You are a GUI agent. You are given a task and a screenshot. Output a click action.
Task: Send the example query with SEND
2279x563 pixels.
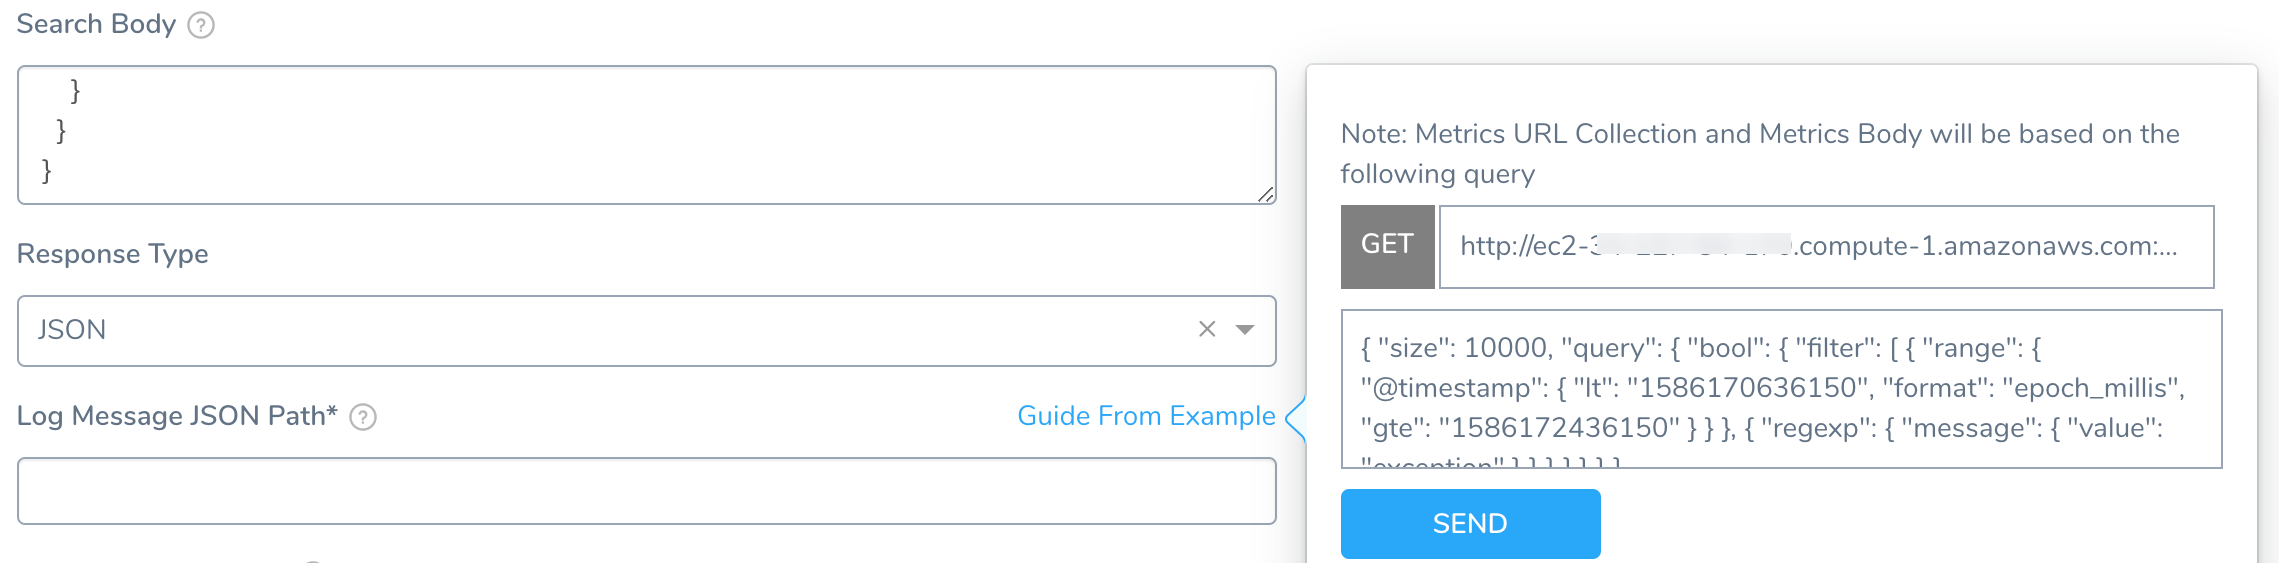(1470, 524)
